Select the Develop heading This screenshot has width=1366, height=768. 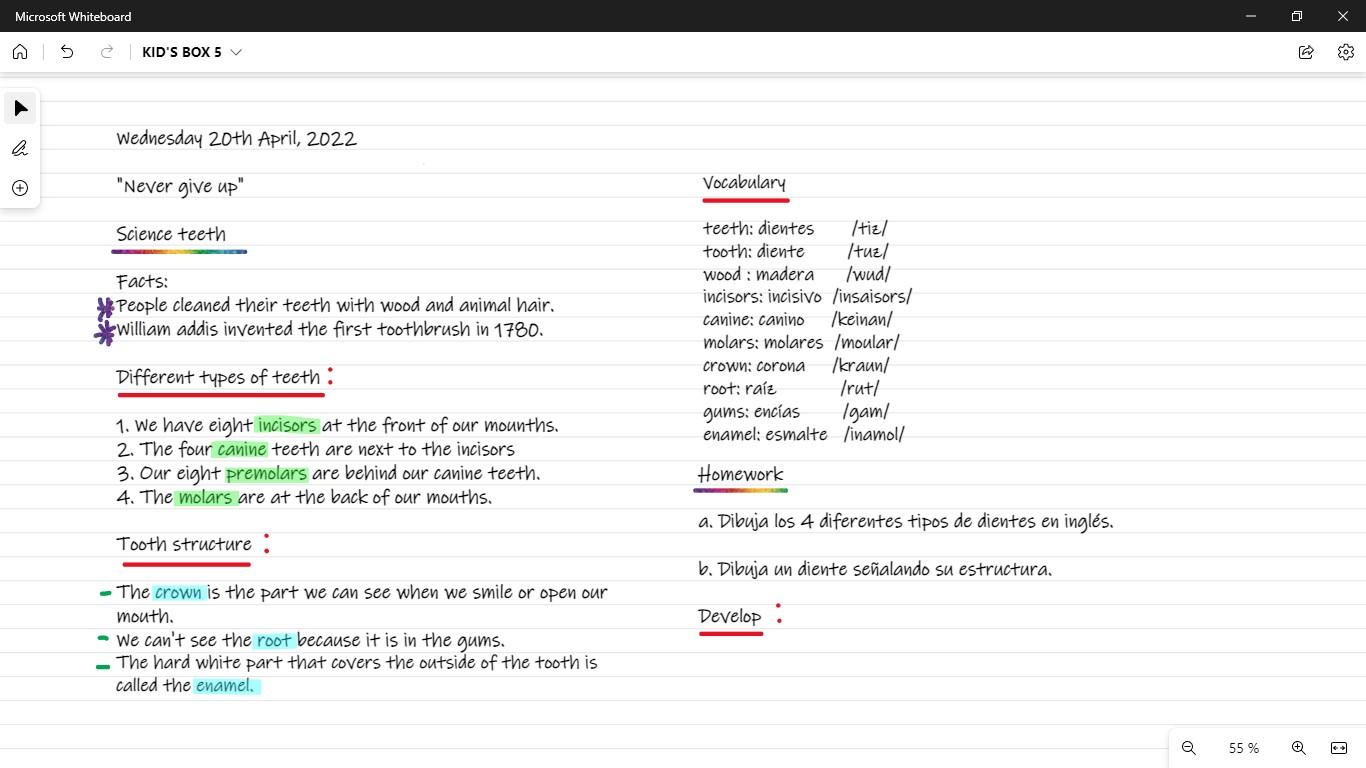tap(730, 616)
